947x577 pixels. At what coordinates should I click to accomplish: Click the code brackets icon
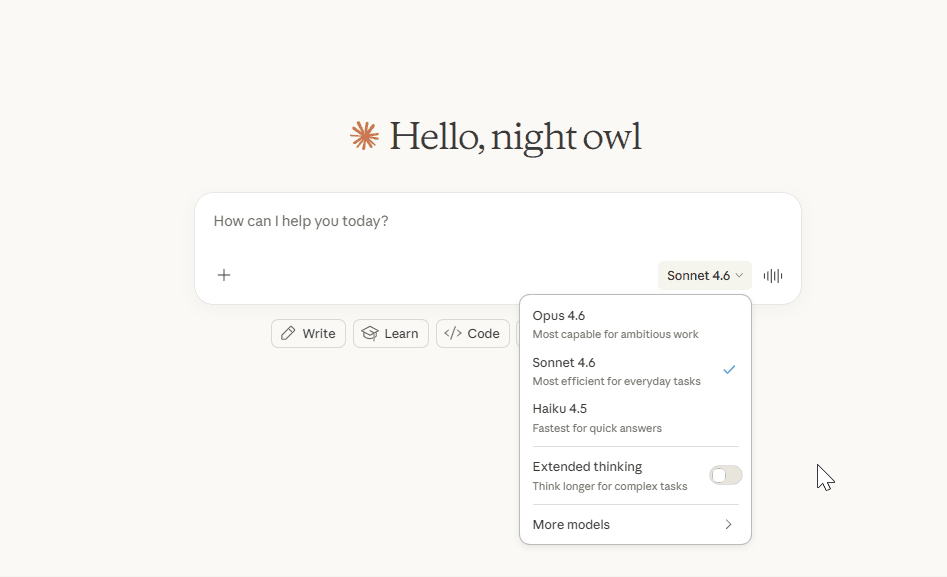453,334
